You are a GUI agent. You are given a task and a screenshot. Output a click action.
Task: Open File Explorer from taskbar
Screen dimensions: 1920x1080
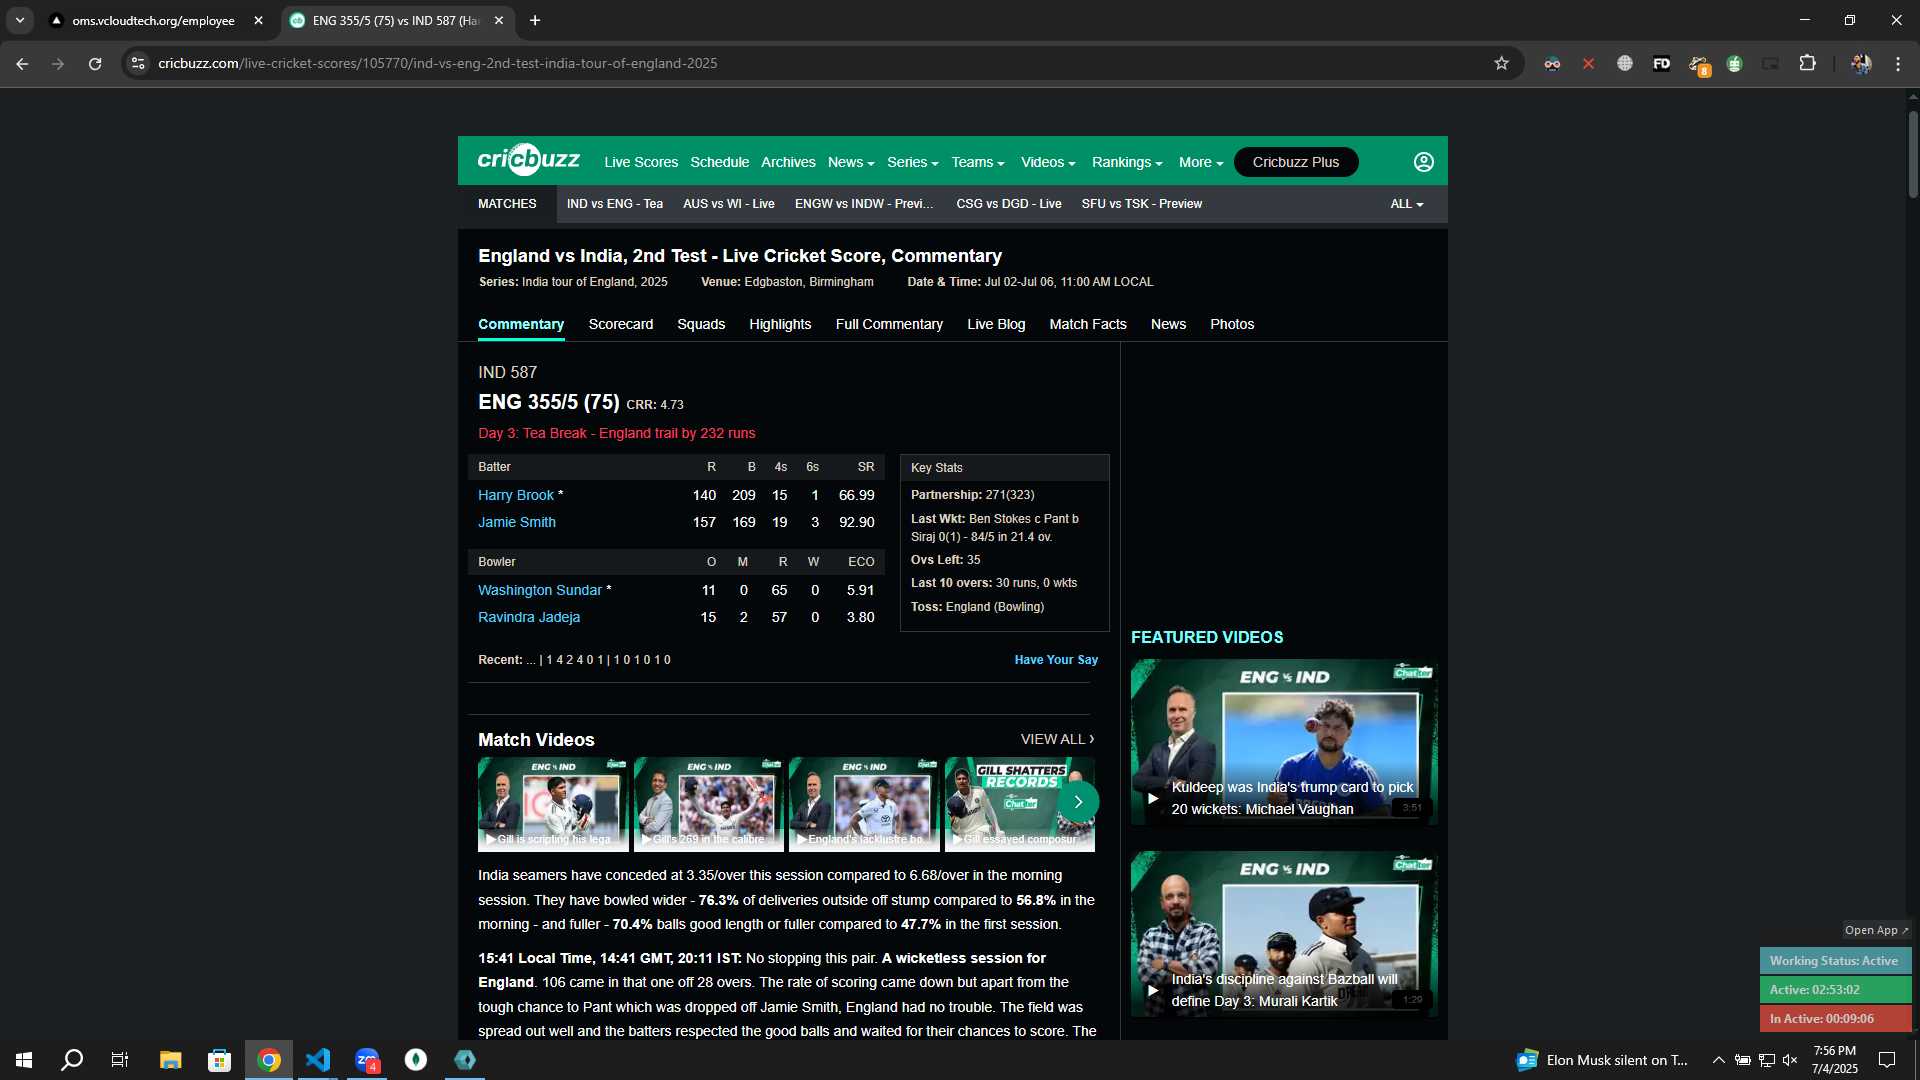tap(170, 1060)
